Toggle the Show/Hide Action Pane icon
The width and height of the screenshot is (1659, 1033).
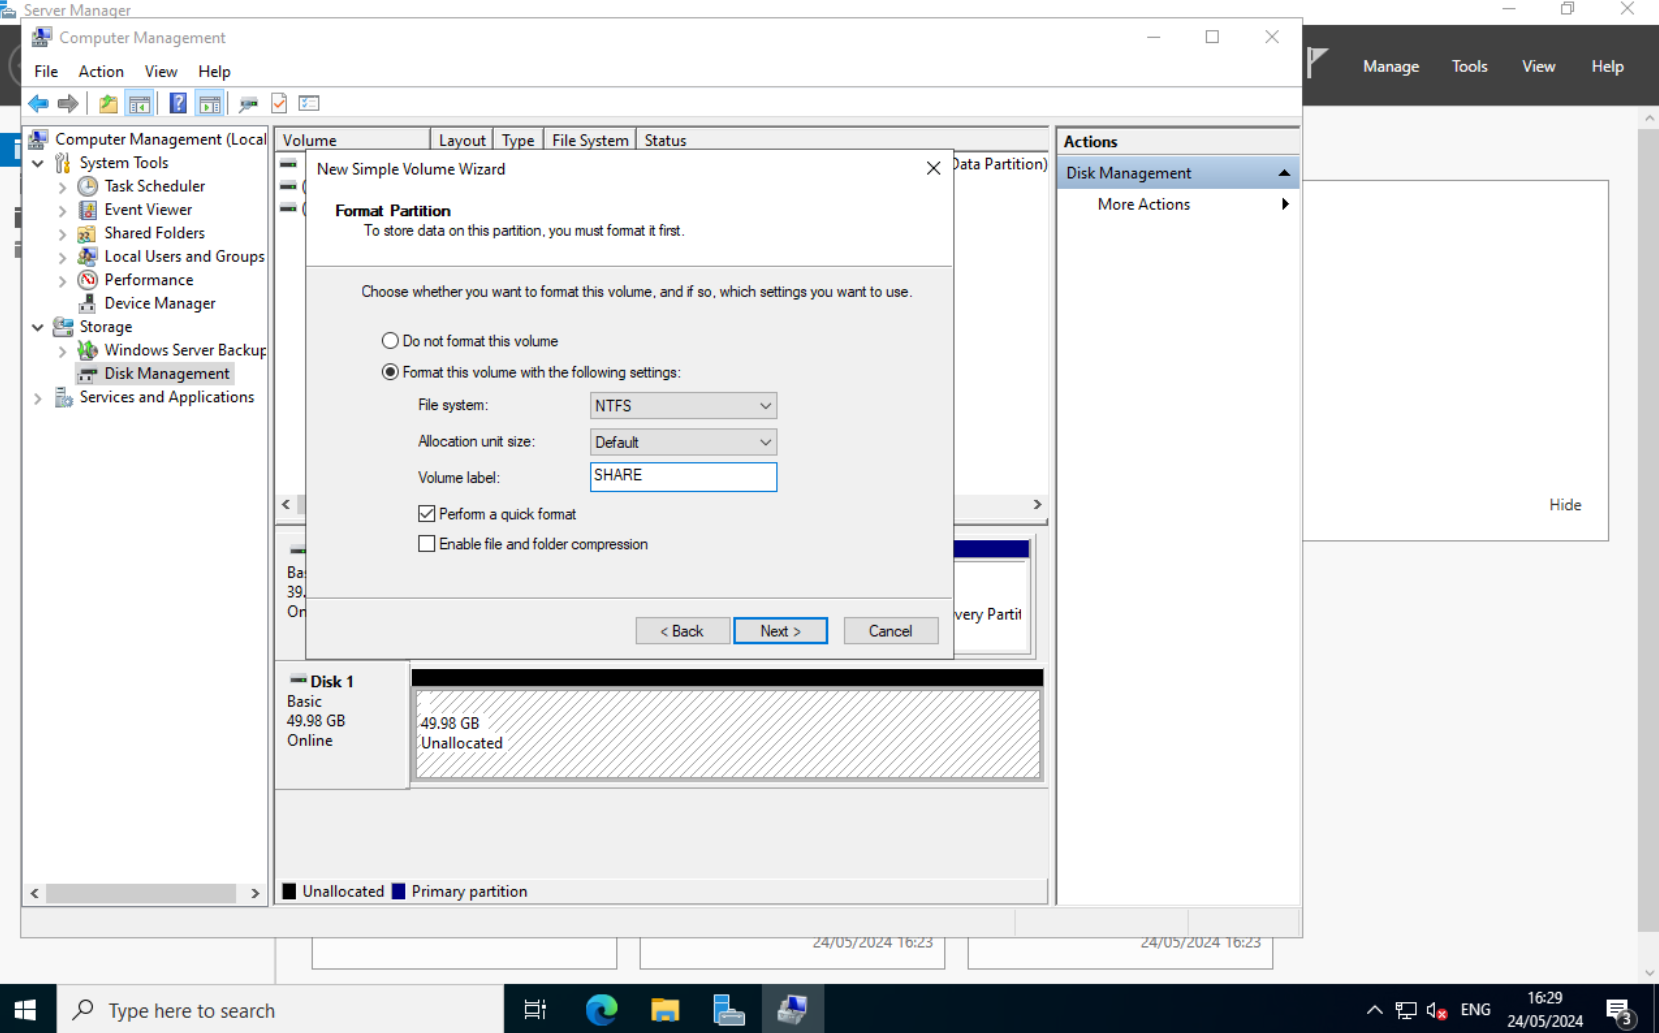click(x=210, y=103)
